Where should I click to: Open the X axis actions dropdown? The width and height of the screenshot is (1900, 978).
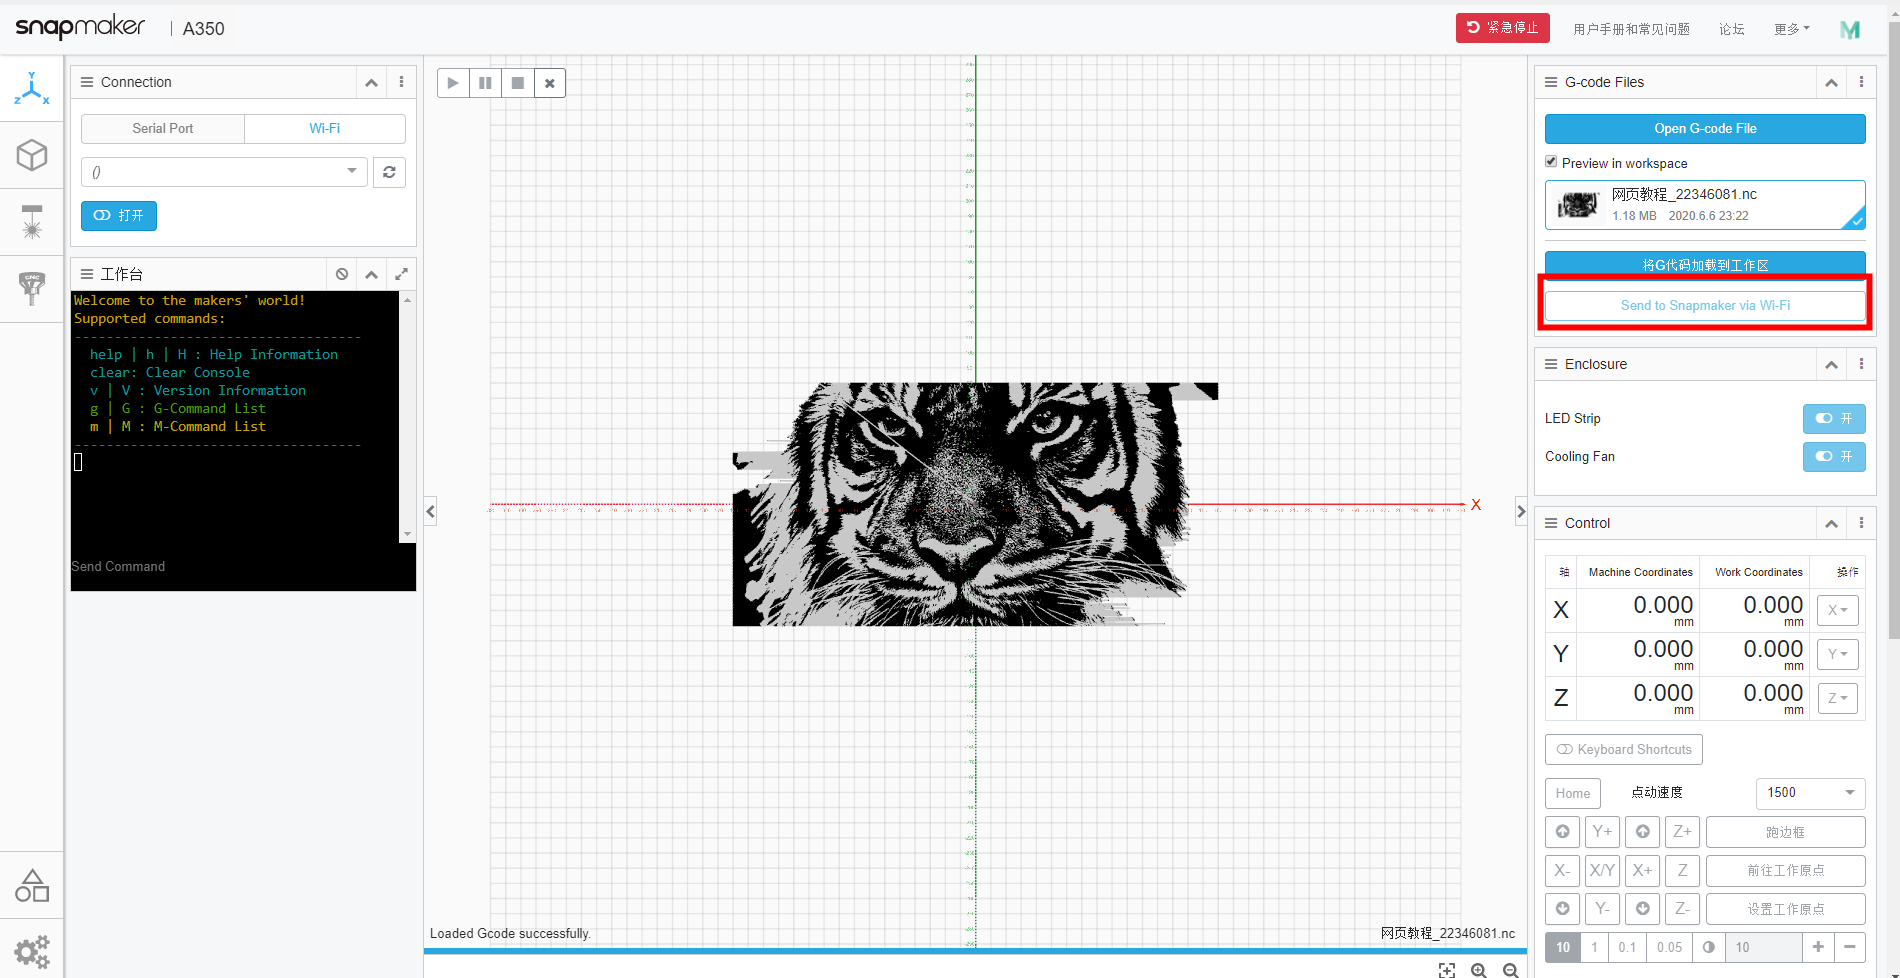click(1838, 610)
